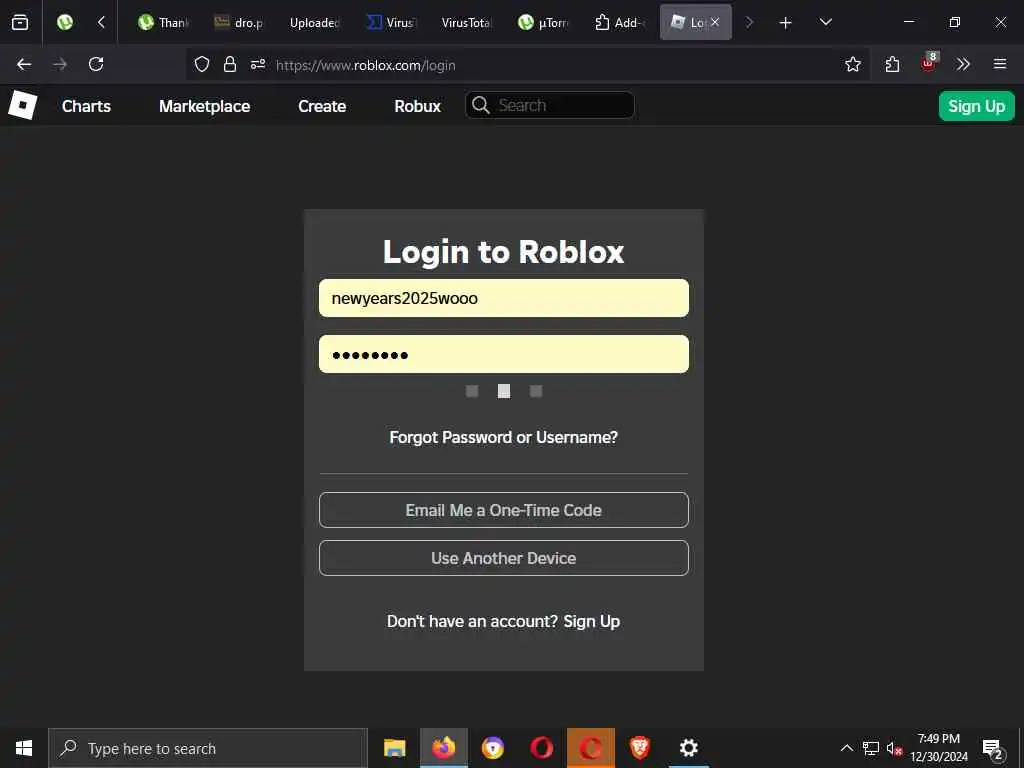
Task: Reload the current page
Action: [96, 64]
